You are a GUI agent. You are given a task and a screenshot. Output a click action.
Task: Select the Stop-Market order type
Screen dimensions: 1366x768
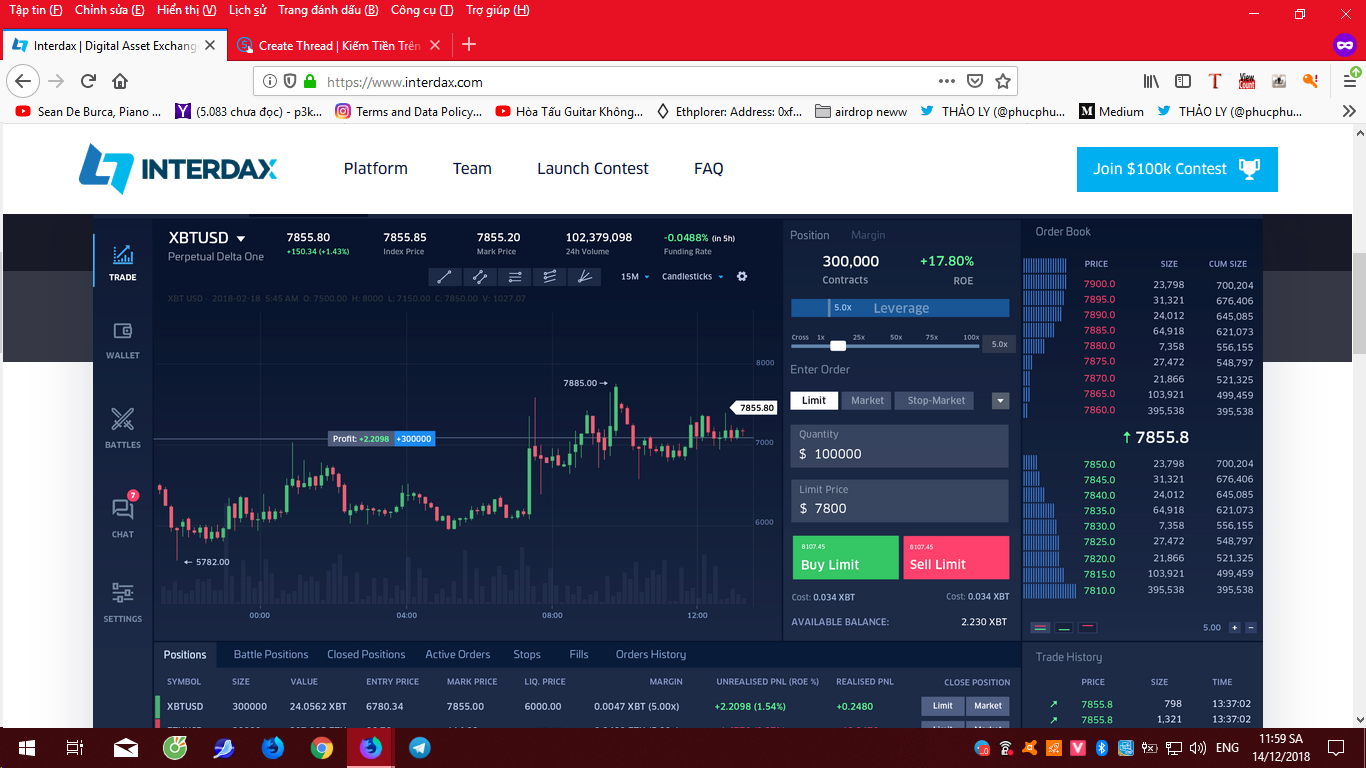[936, 401]
